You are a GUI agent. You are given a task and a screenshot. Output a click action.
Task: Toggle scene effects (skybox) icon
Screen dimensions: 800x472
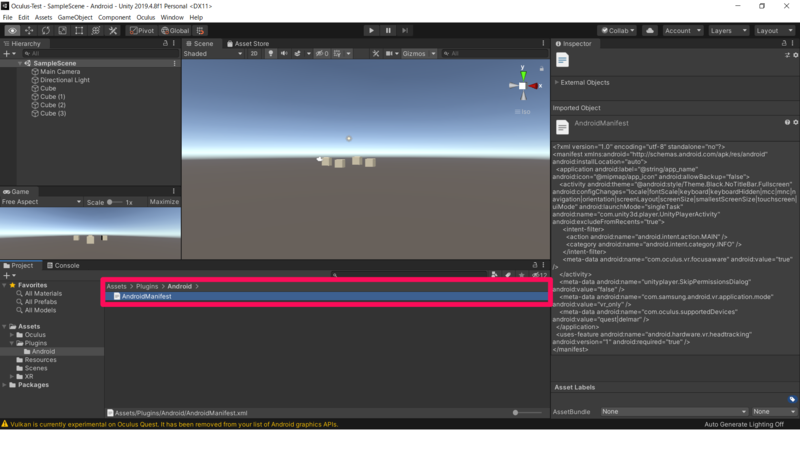coord(297,54)
